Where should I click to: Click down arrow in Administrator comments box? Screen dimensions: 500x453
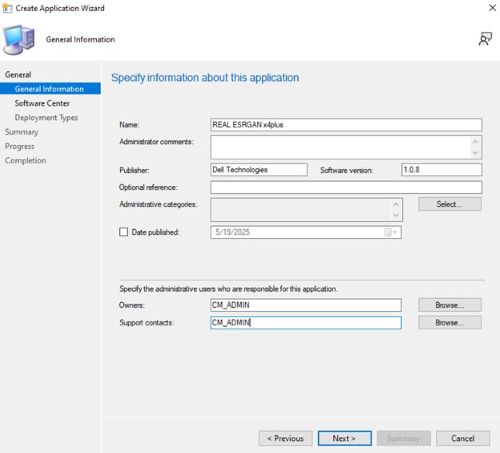pyautogui.click(x=475, y=153)
